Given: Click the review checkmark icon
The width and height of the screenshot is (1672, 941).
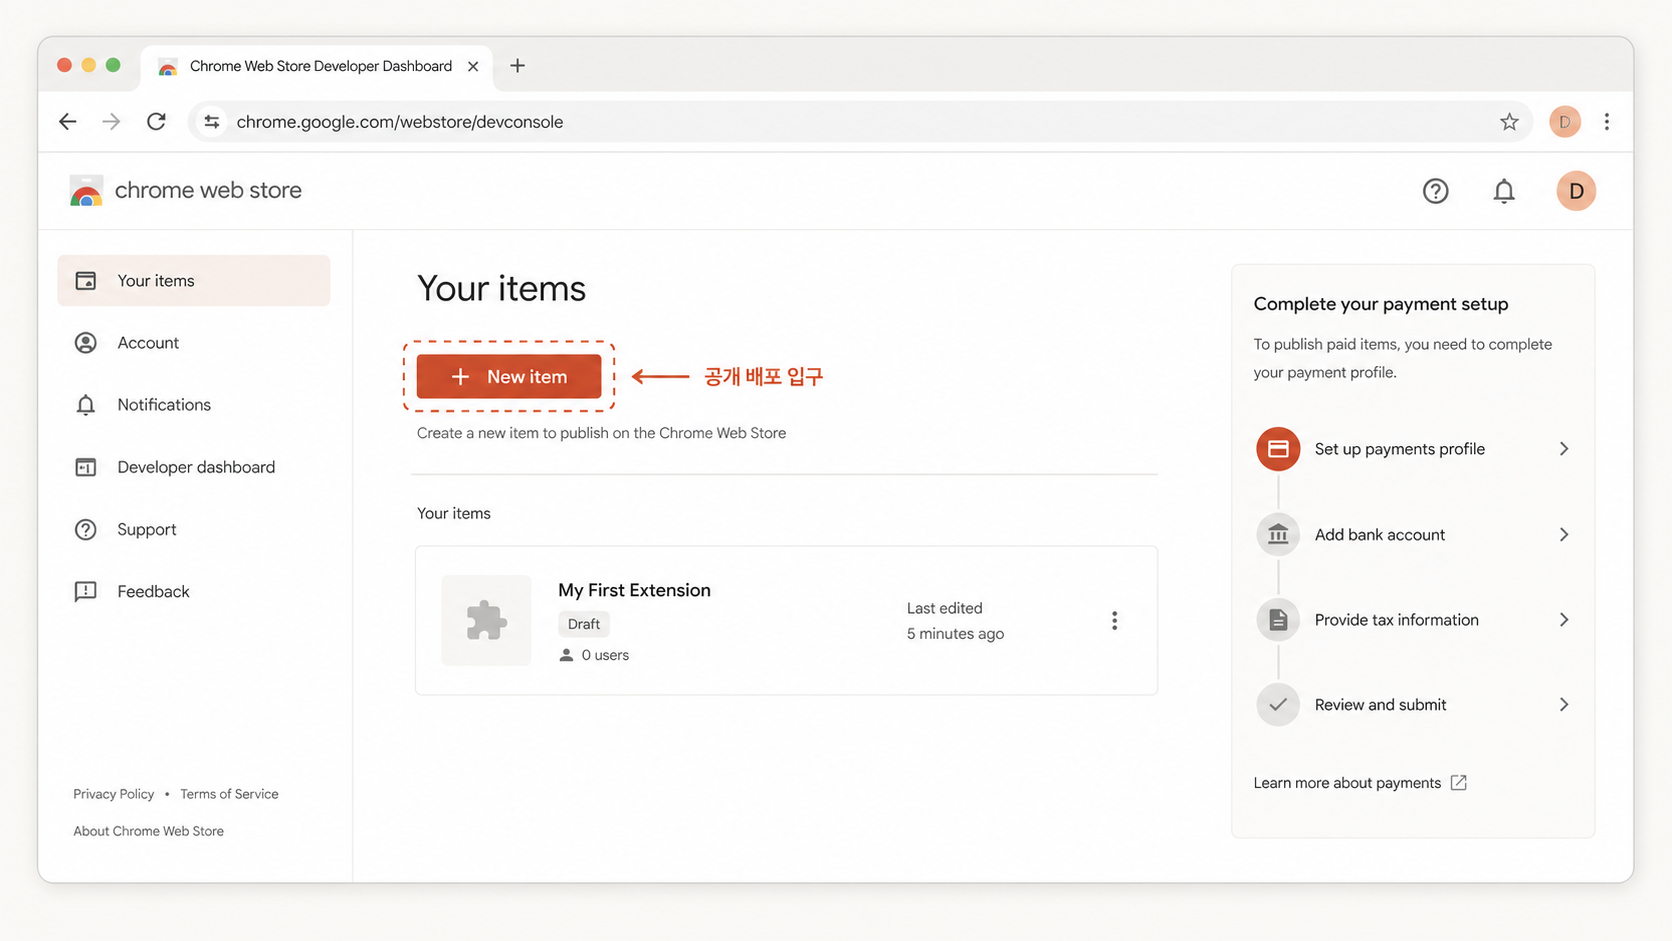Looking at the screenshot, I should point(1278,705).
